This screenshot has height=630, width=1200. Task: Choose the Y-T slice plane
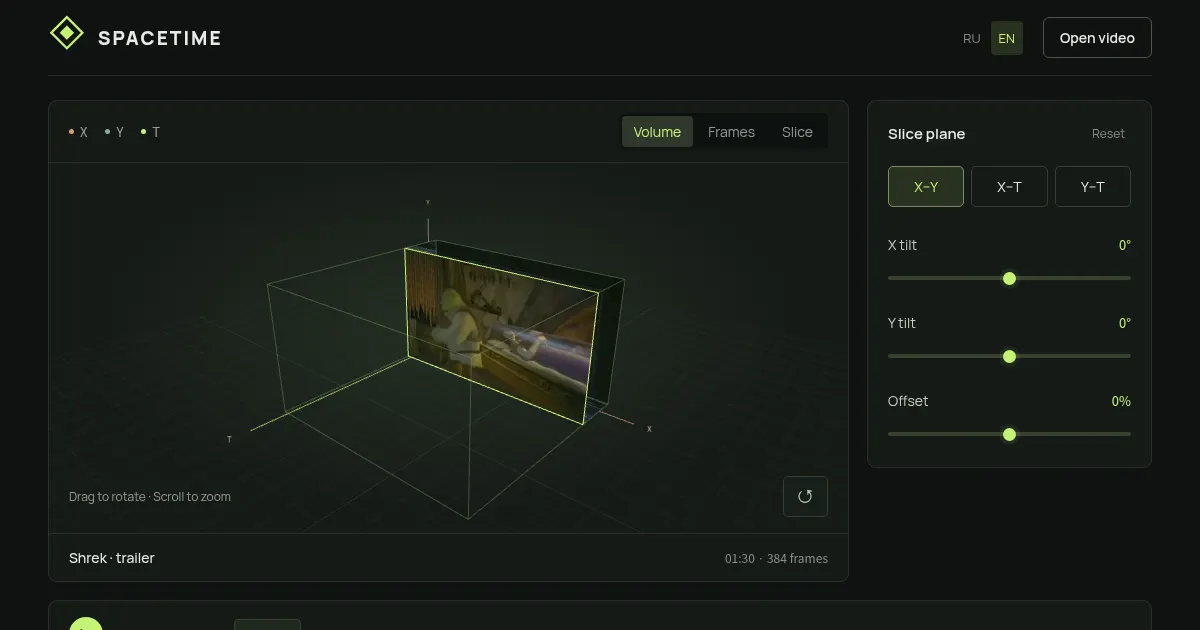[x=1093, y=187]
